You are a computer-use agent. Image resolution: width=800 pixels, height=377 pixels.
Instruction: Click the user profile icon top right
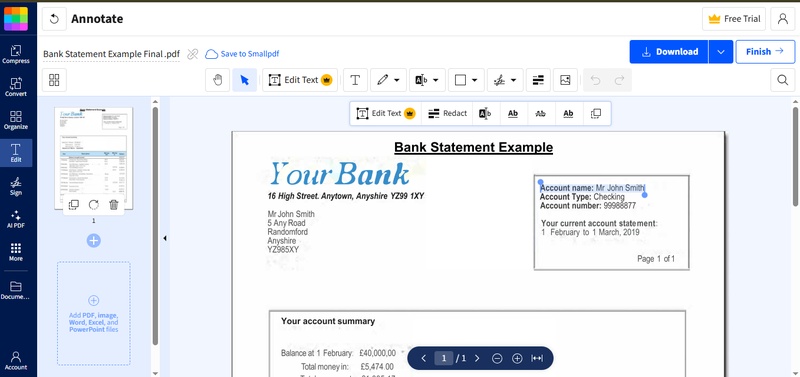(x=783, y=19)
